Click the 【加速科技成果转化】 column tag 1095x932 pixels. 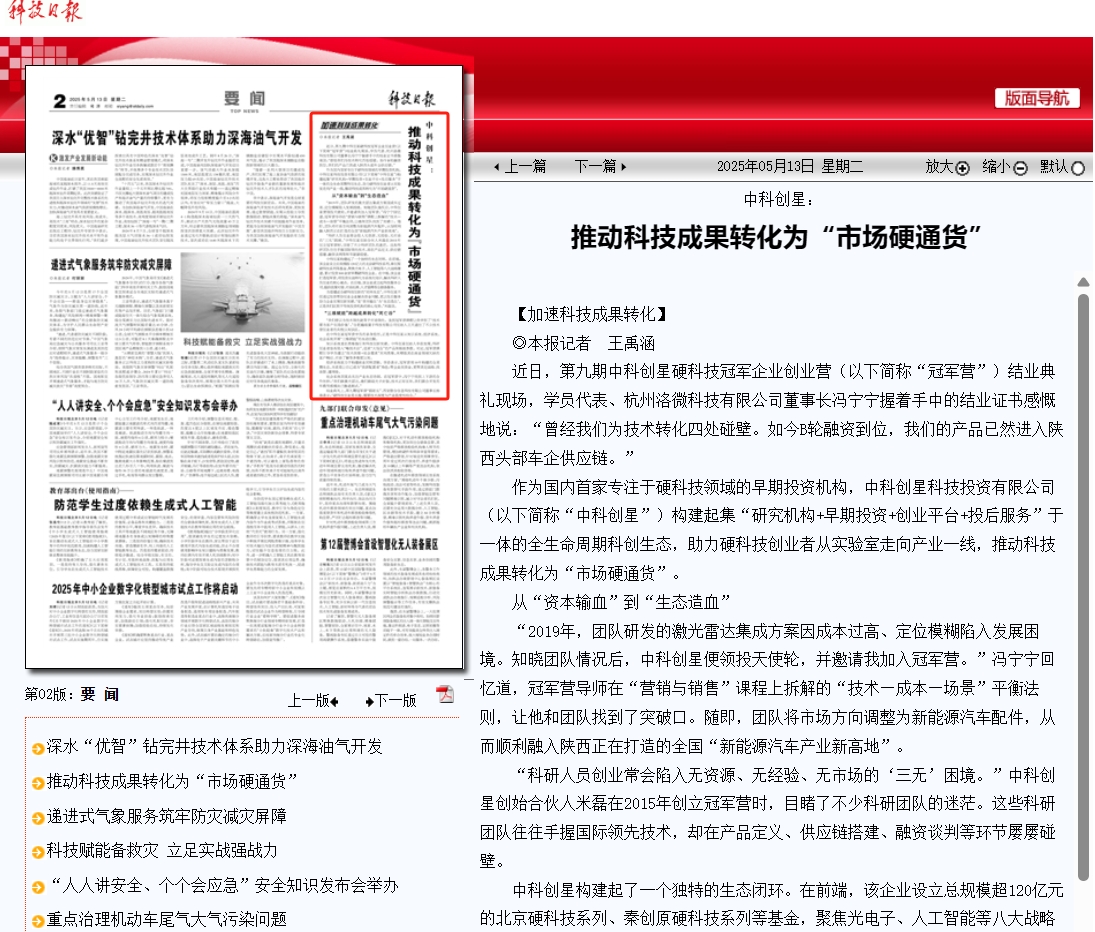(592, 315)
